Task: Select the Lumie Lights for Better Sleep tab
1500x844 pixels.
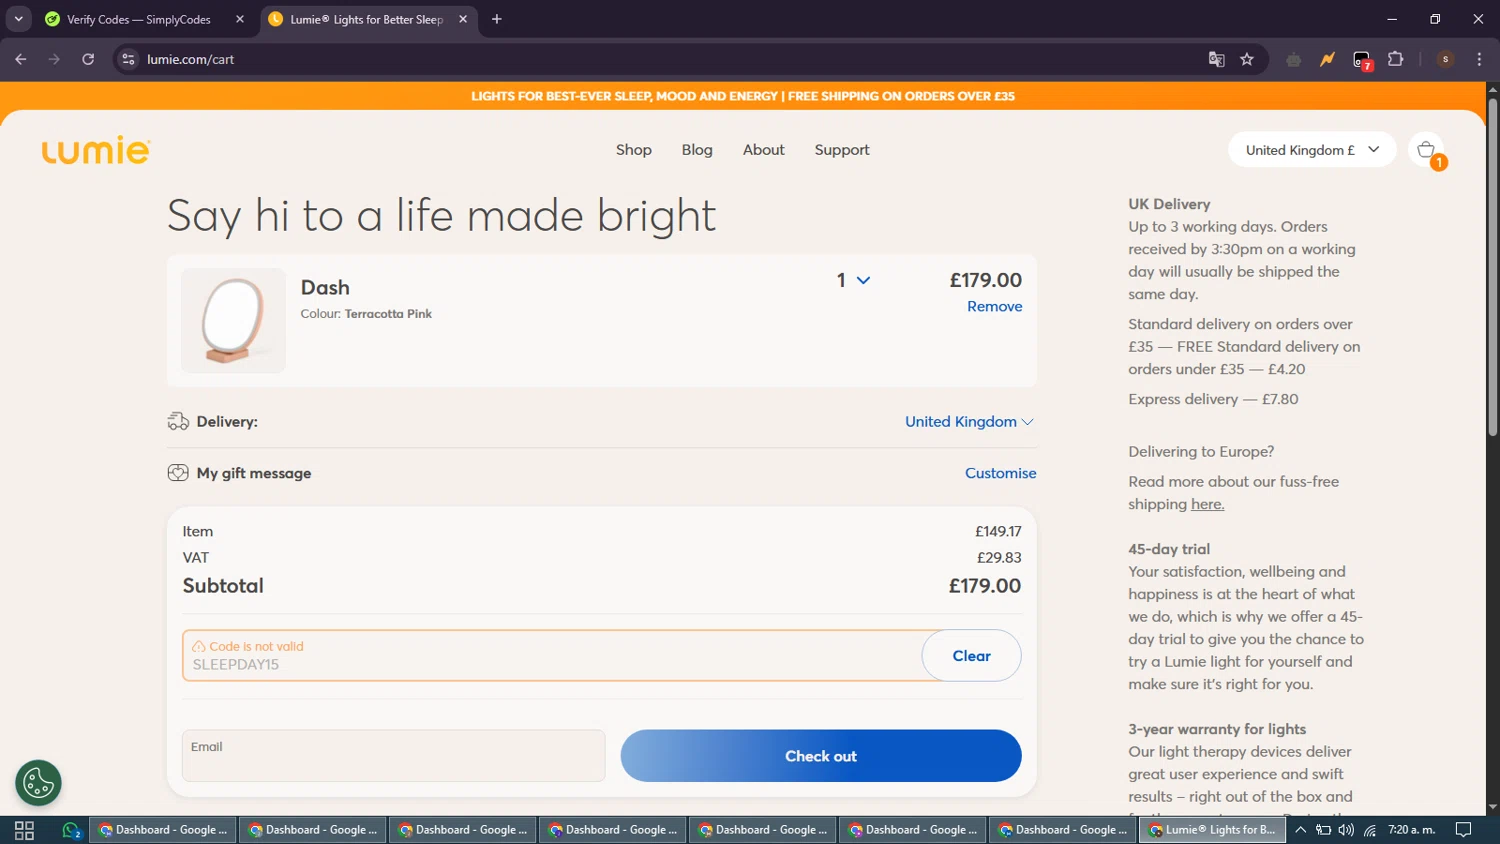Action: [x=366, y=19]
